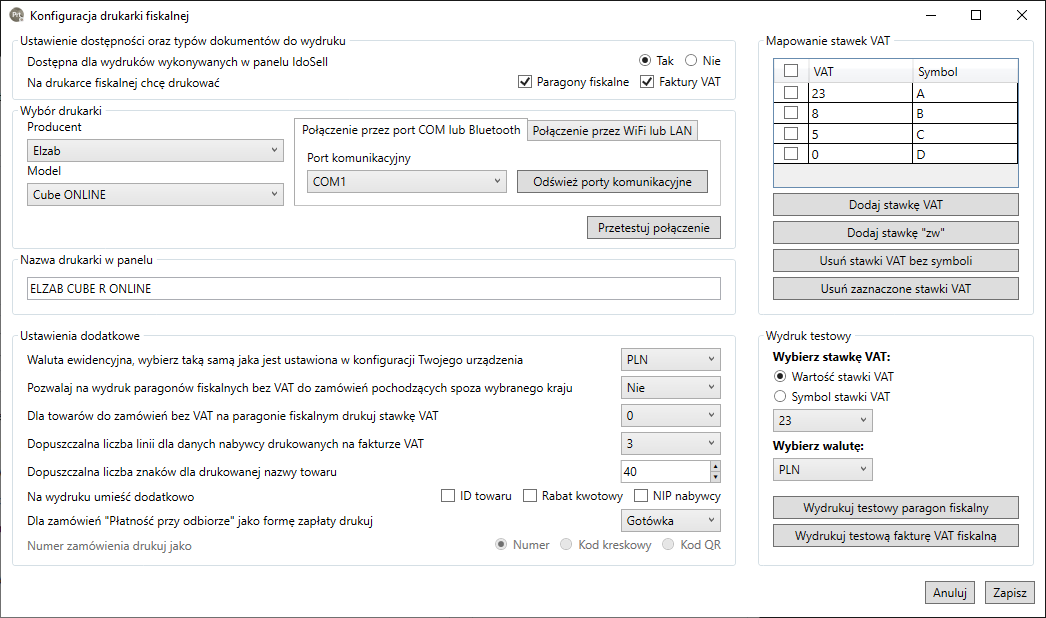Image resolution: width=1046 pixels, height=618 pixels.
Task: Click the printer name field ELZAB CUBE R ONLINE
Action: click(x=373, y=288)
